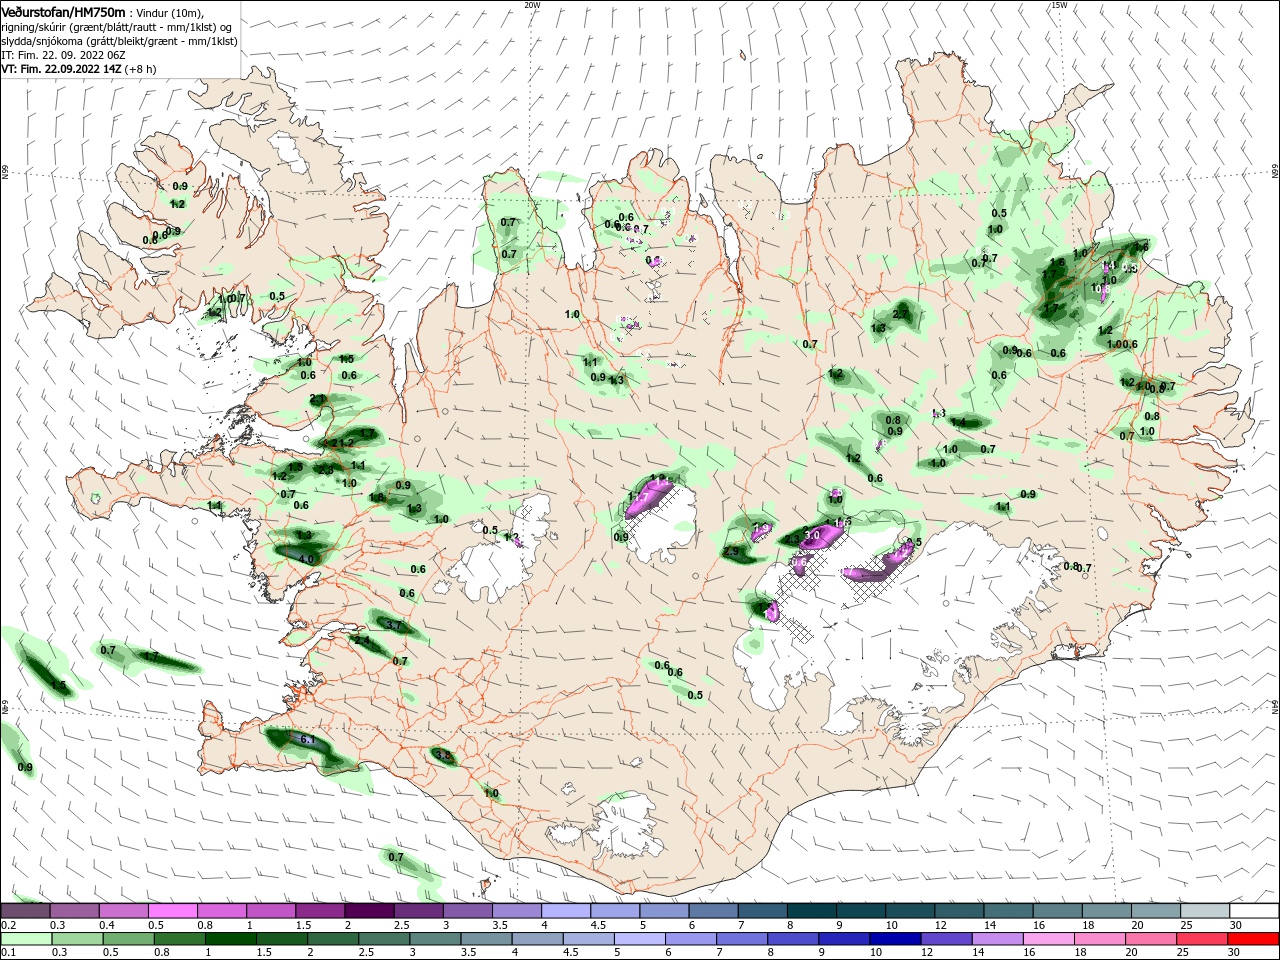Select bottom-row swatch between 4 and 4.5
Screen dimensions: 1280x960
(x=539, y=939)
